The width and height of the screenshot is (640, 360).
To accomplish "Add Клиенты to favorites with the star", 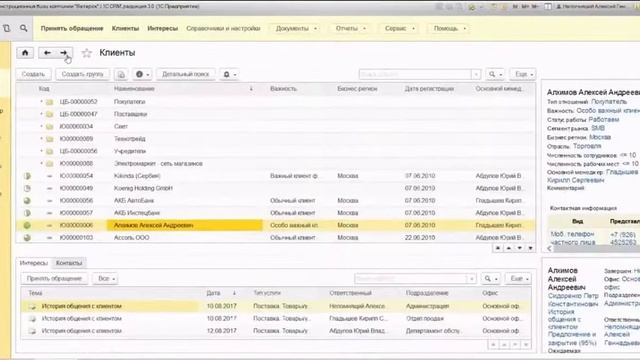I will pyautogui.click(x=86, y=53).
